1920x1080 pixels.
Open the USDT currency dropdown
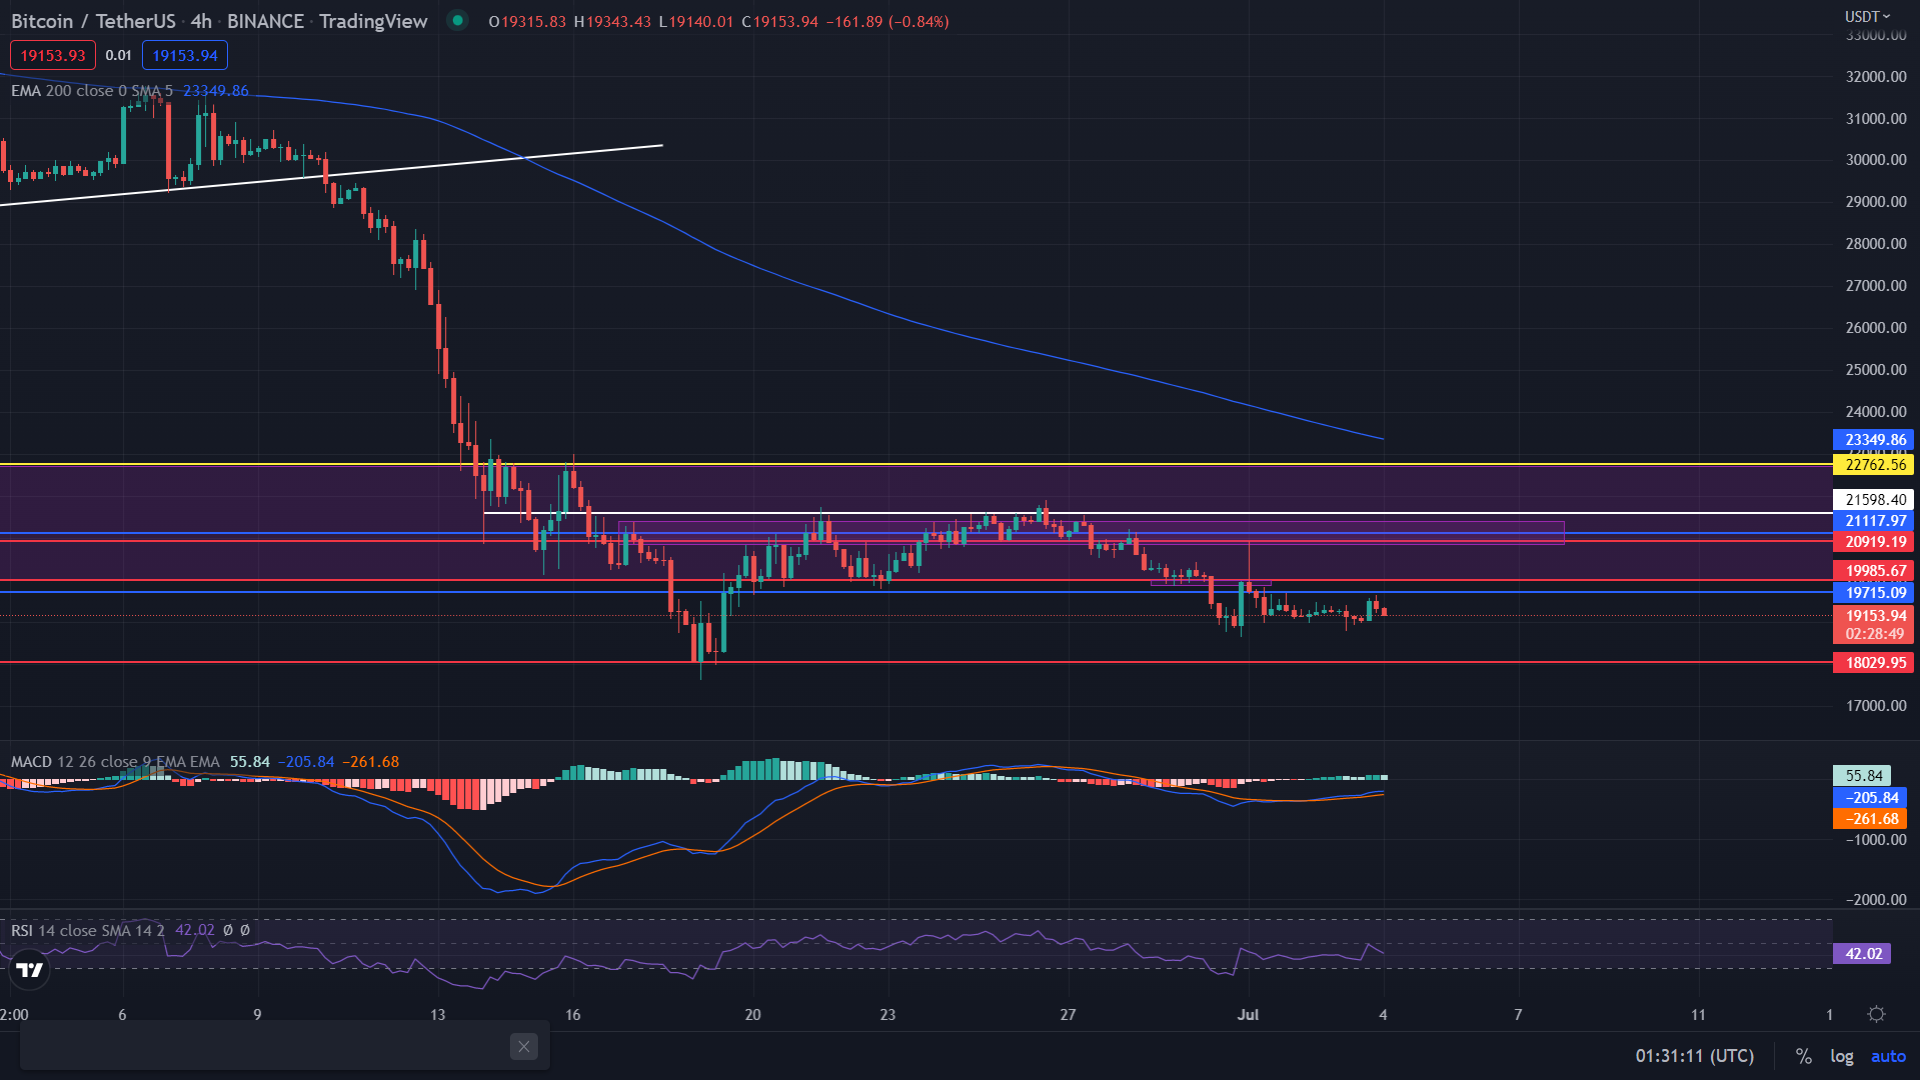coord(1866,16)
